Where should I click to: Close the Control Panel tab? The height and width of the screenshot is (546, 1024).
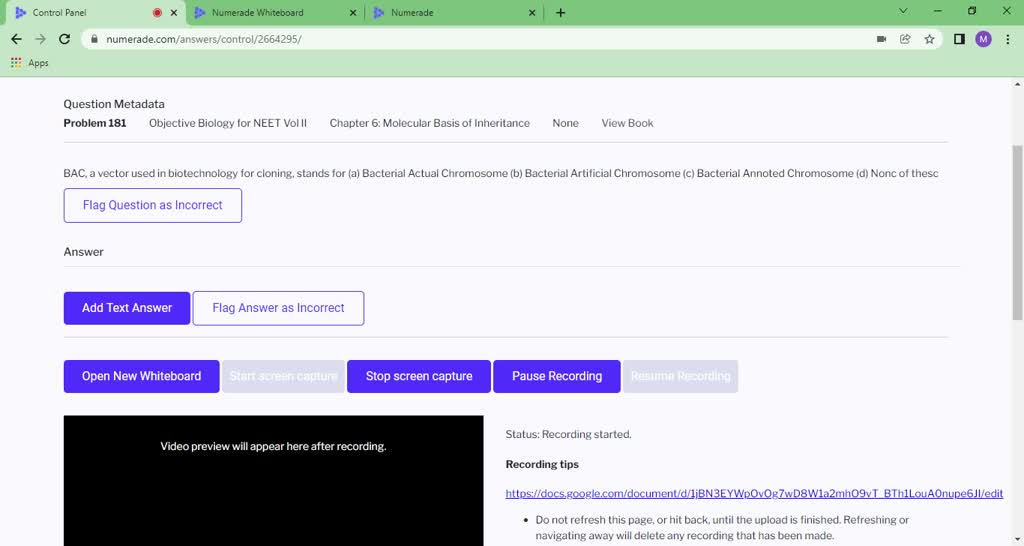click(175, 13)
